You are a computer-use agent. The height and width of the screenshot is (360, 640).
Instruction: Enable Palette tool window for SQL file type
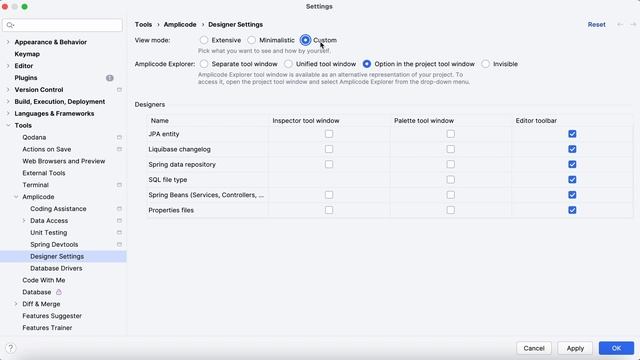click(451, 180)
